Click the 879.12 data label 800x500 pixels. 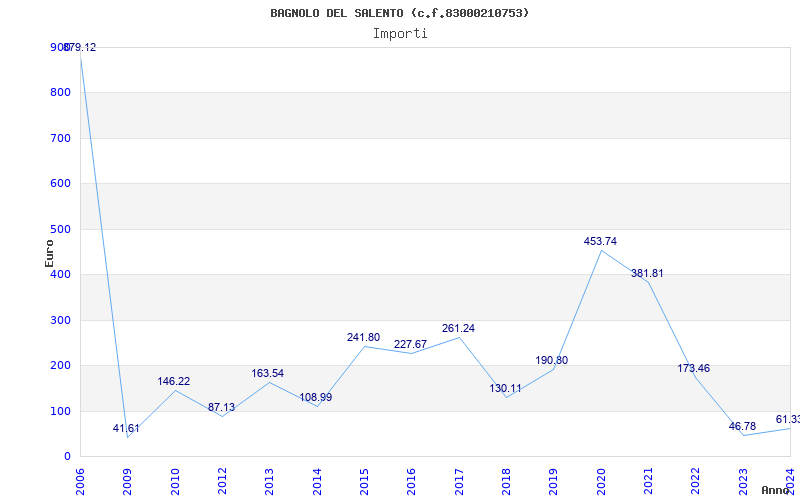pyautogui.click(x=80, y=47)
